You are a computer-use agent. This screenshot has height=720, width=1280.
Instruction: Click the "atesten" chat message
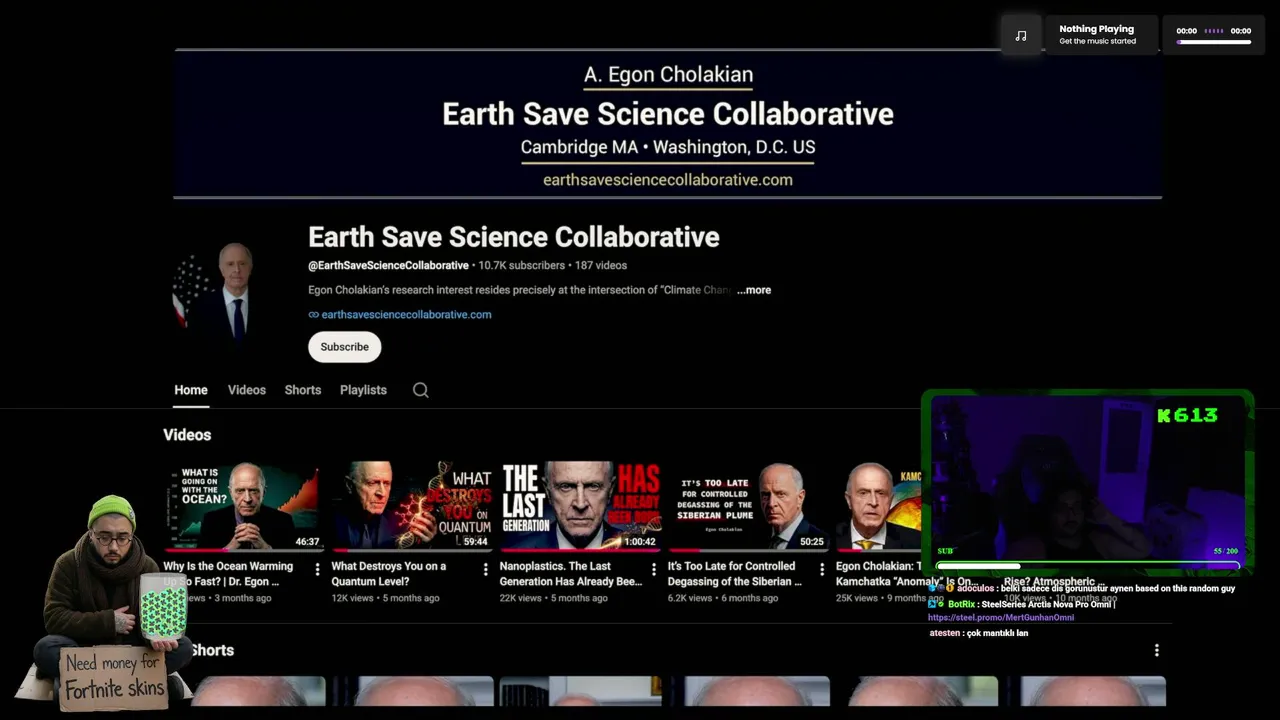pyautogui.click(x=979, y=633)
